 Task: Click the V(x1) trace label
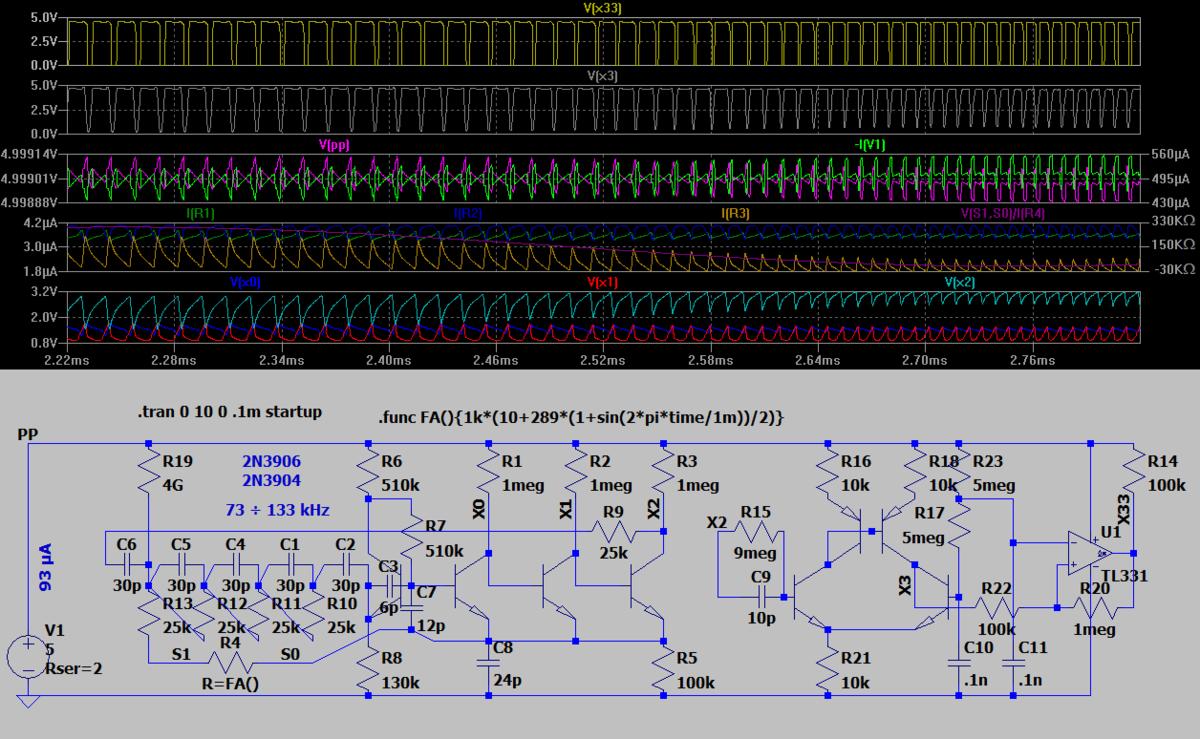(603, 282)
